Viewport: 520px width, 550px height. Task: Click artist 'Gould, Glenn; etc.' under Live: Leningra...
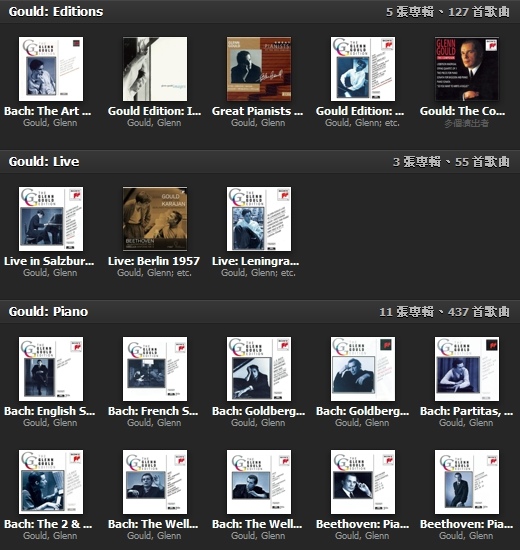click(x=258, y=273)
